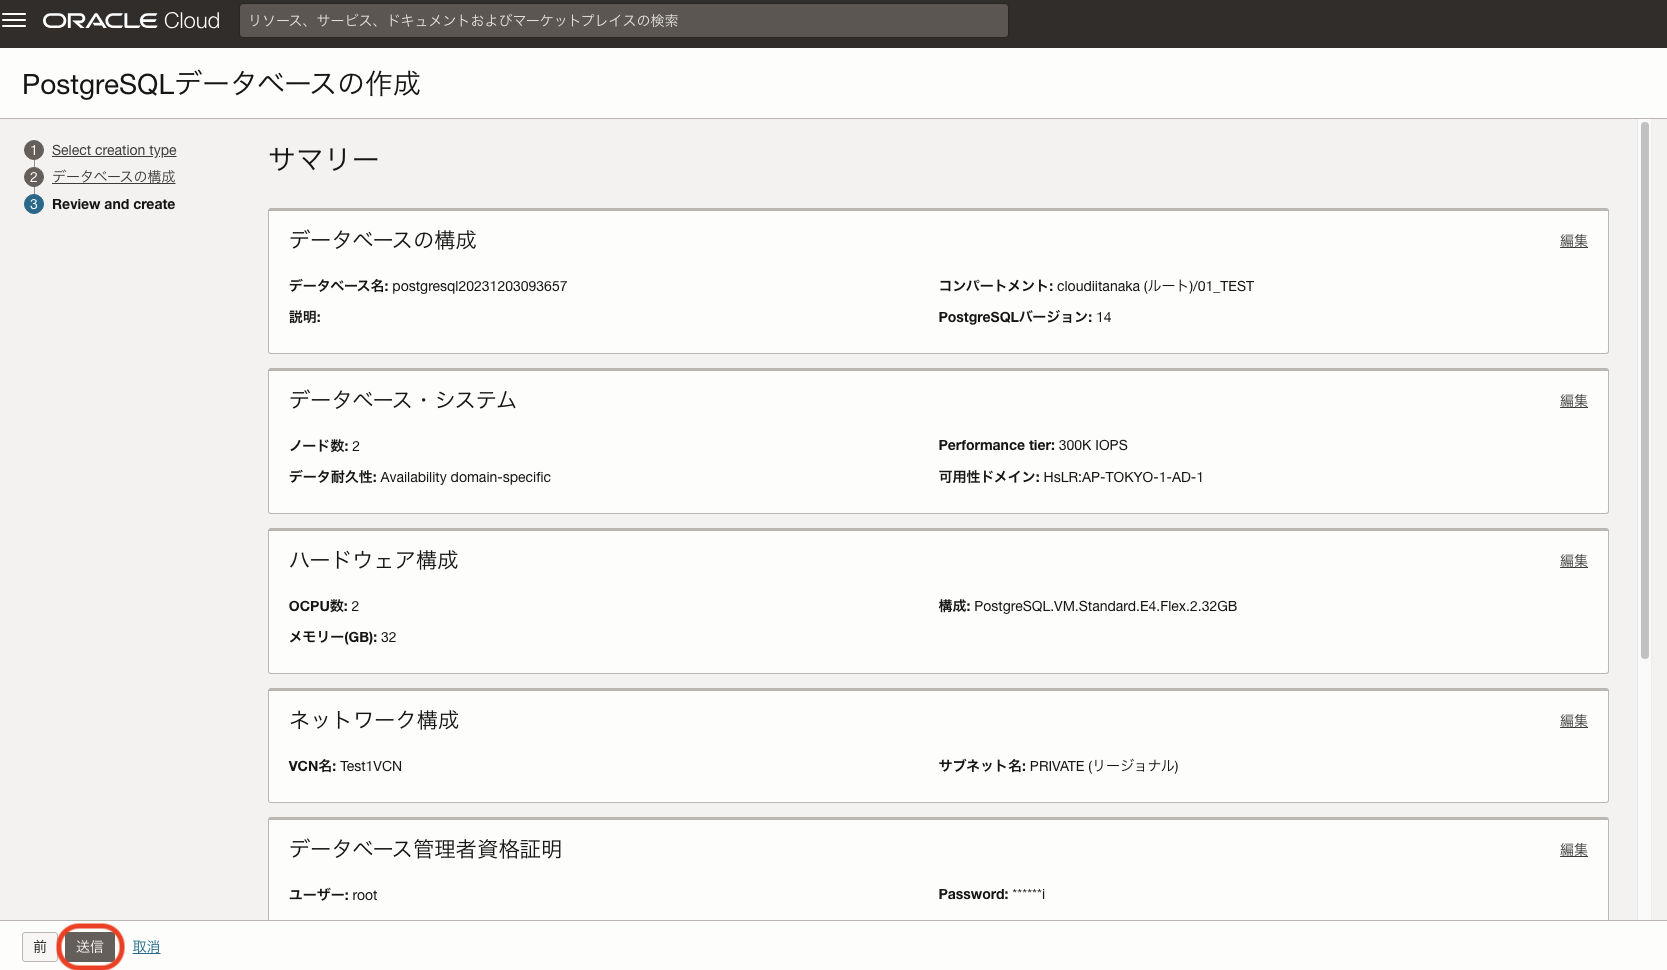Select step 1 circle icon
Viewport: 1667px width, 970px height.
click(x=34, y=150)
